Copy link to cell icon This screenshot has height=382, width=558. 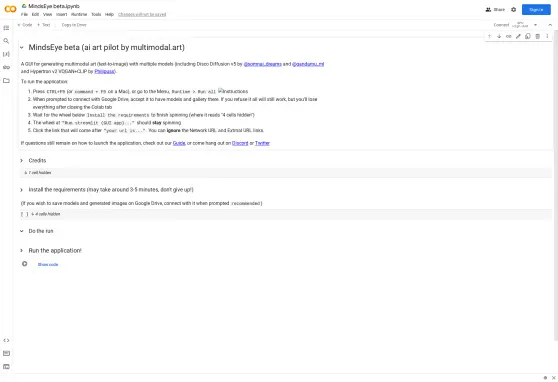509,36
